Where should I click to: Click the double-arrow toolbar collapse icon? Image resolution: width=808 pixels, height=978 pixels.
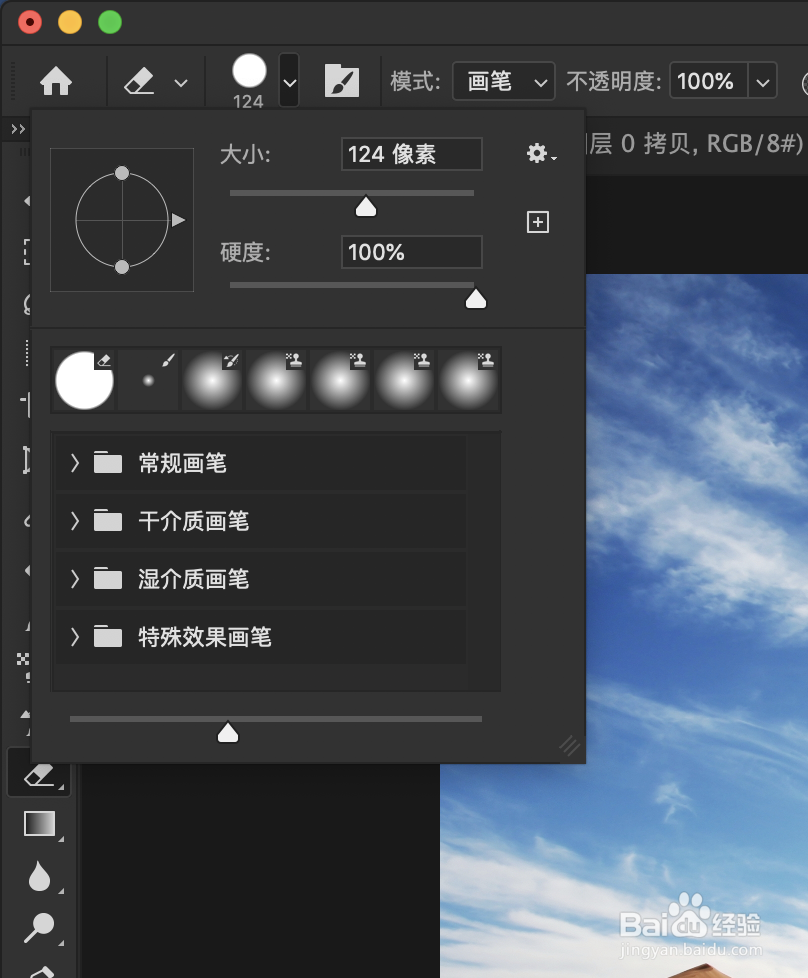17,128
